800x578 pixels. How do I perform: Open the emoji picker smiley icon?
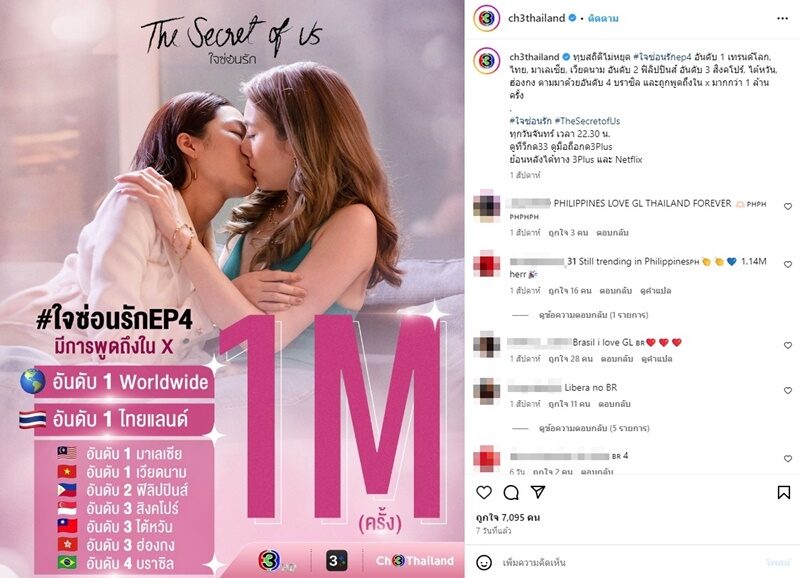pos(484,562)
